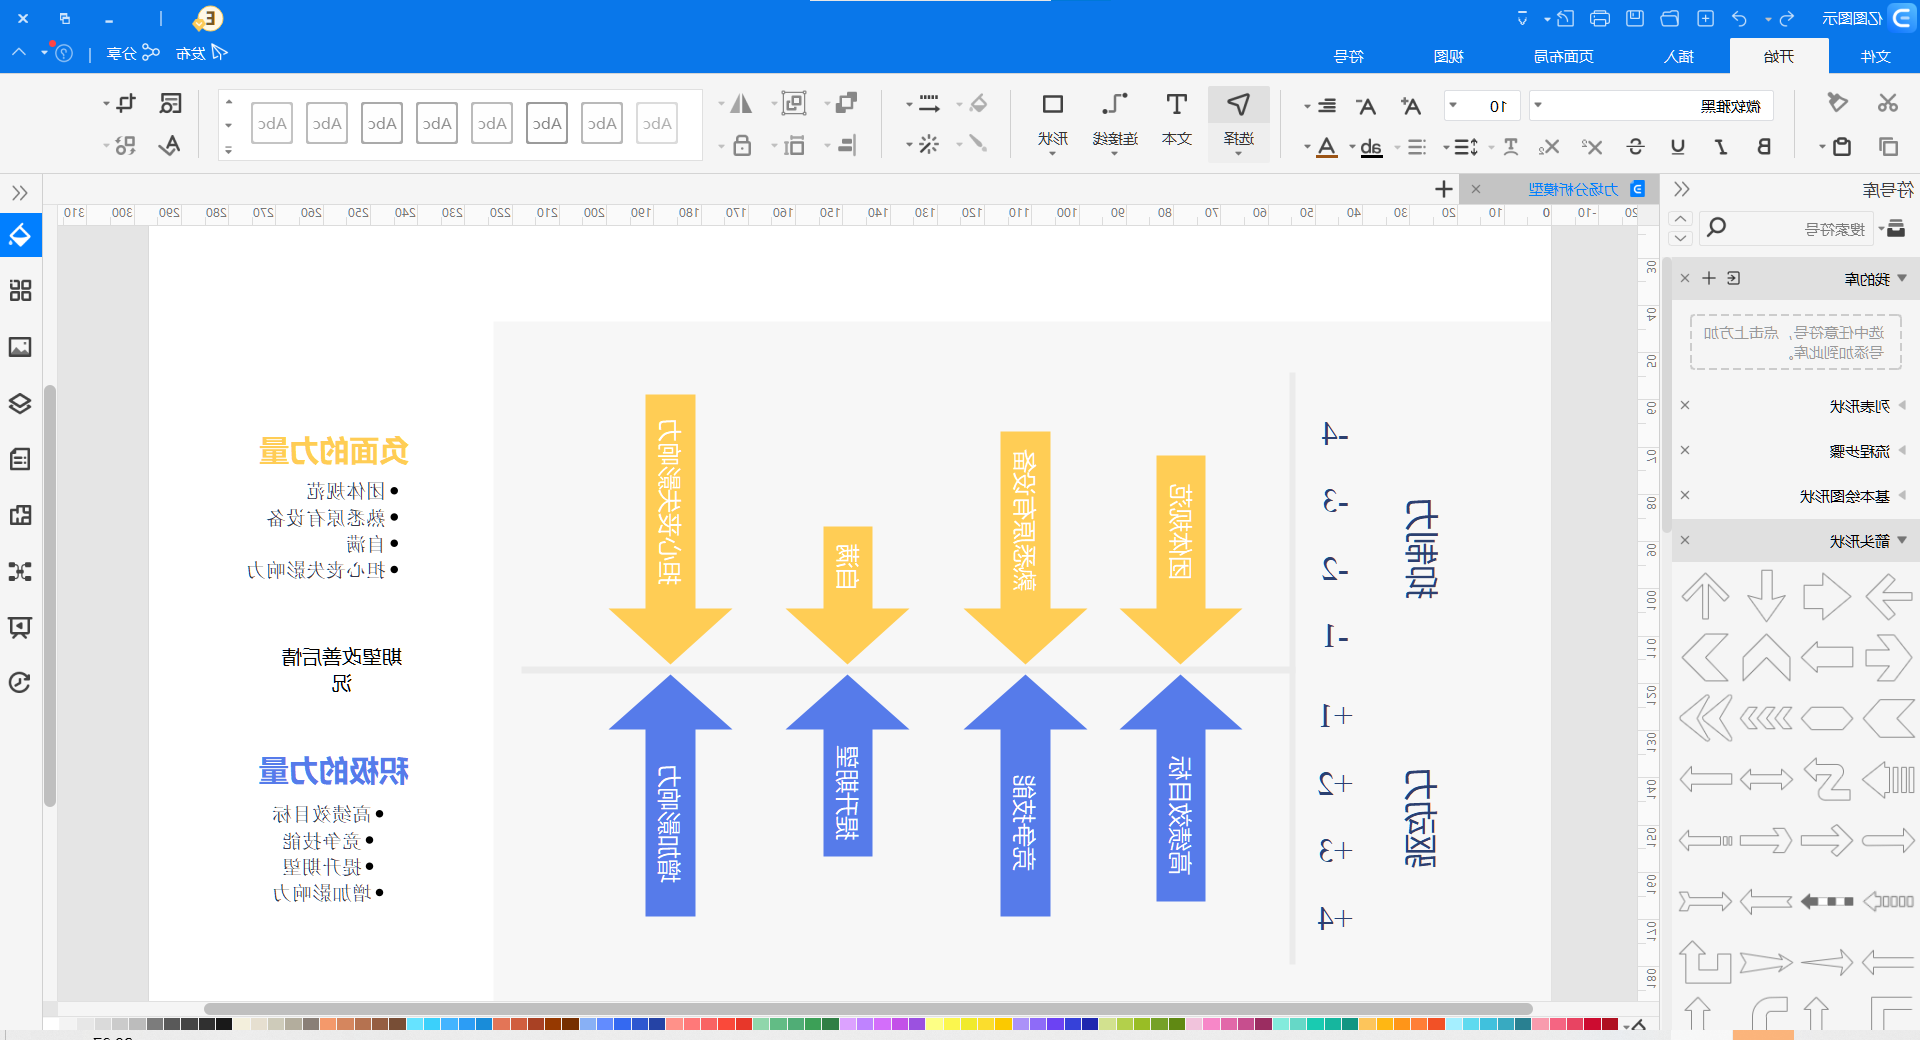This screenshot has height=1040, width=1920.
Task: Open the 文件 menu tab
Action: click(x=1875, y=56)
